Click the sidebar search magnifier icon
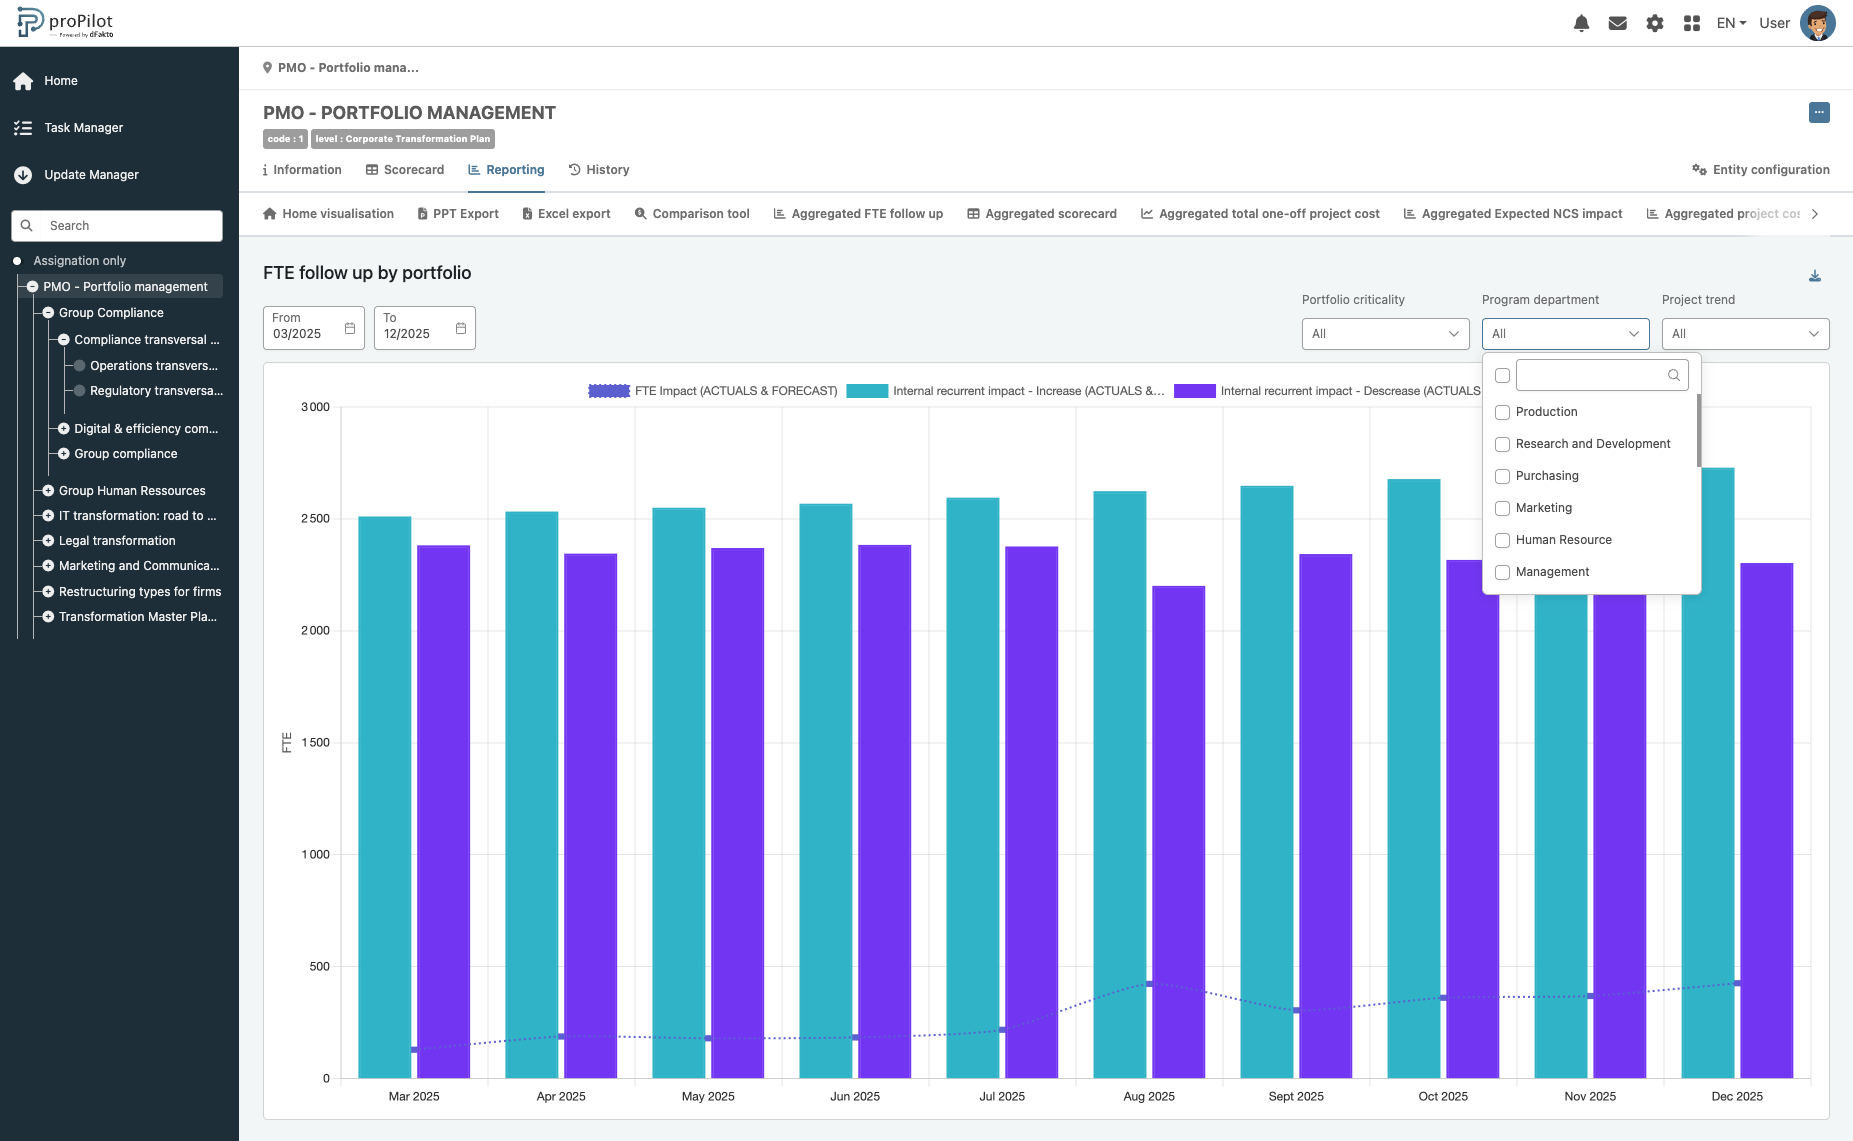The image size is (1853, 1141). [x=27, y=226]
